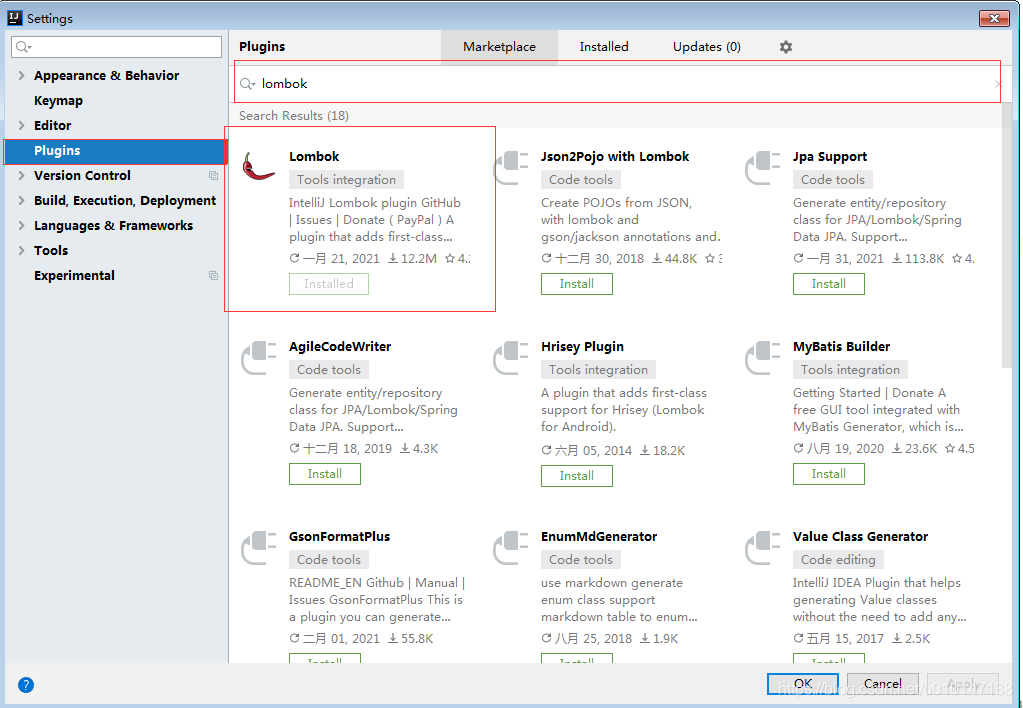Click the Json2Pojo with Lombok plugin icon
This screenshot has width=1023, height=708.
[511, 167]
